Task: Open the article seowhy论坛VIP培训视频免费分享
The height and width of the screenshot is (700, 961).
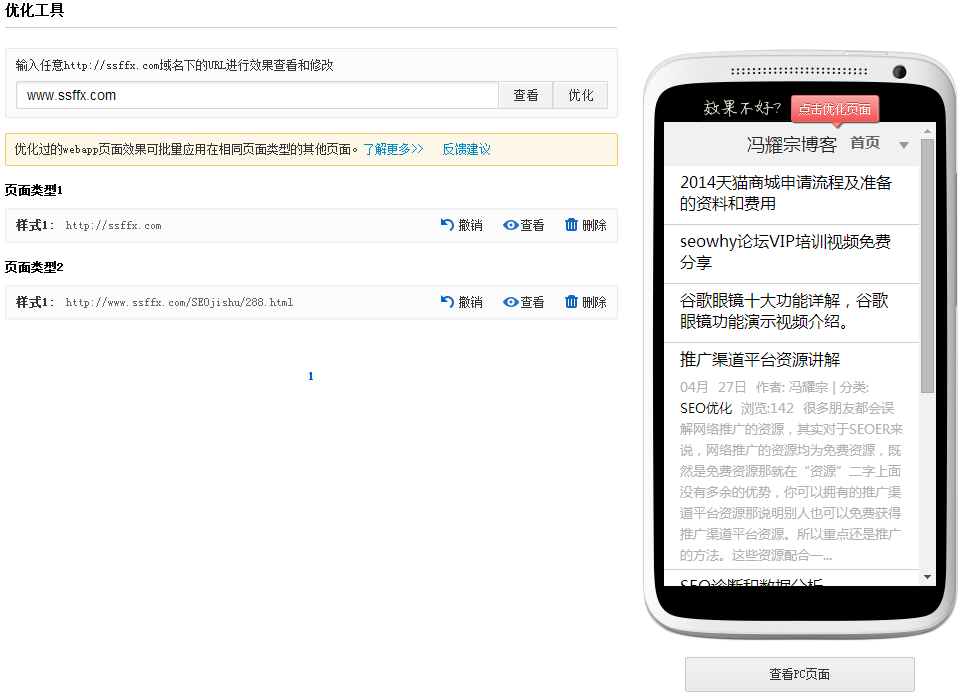Action: (x=785, y=252)
